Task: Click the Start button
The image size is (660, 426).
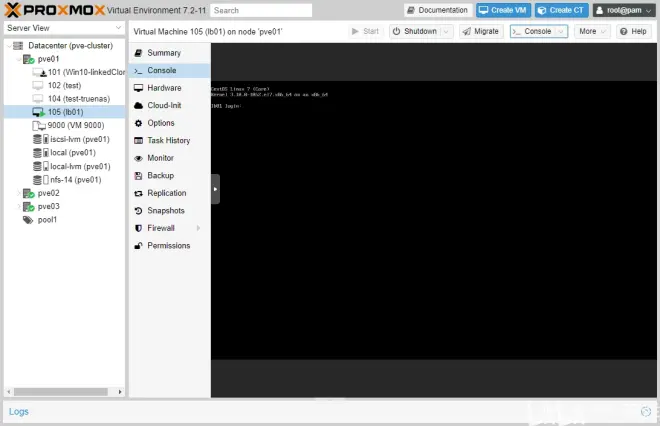Action: [x=365, y=31]
